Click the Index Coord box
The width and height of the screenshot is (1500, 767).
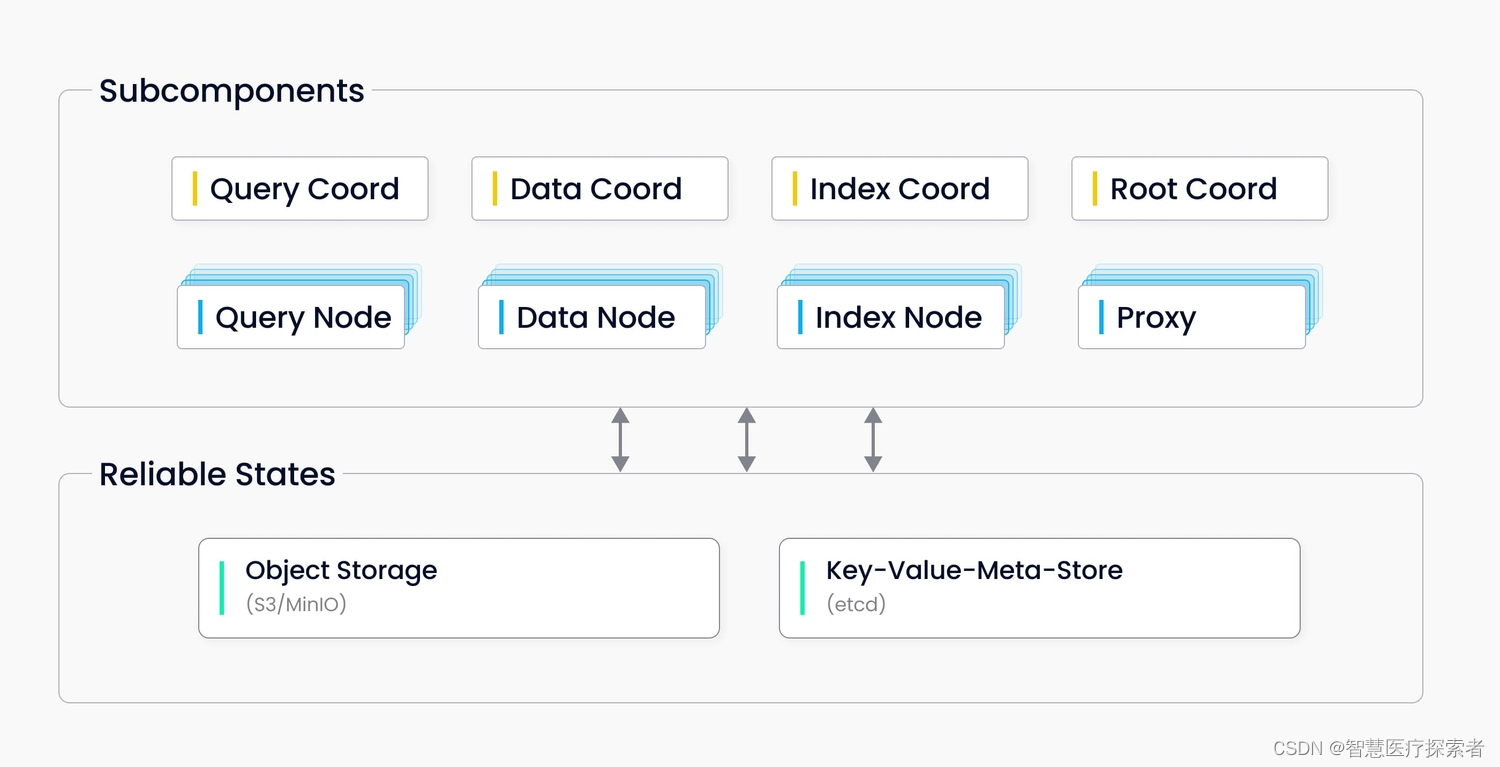tap(900, 188)
